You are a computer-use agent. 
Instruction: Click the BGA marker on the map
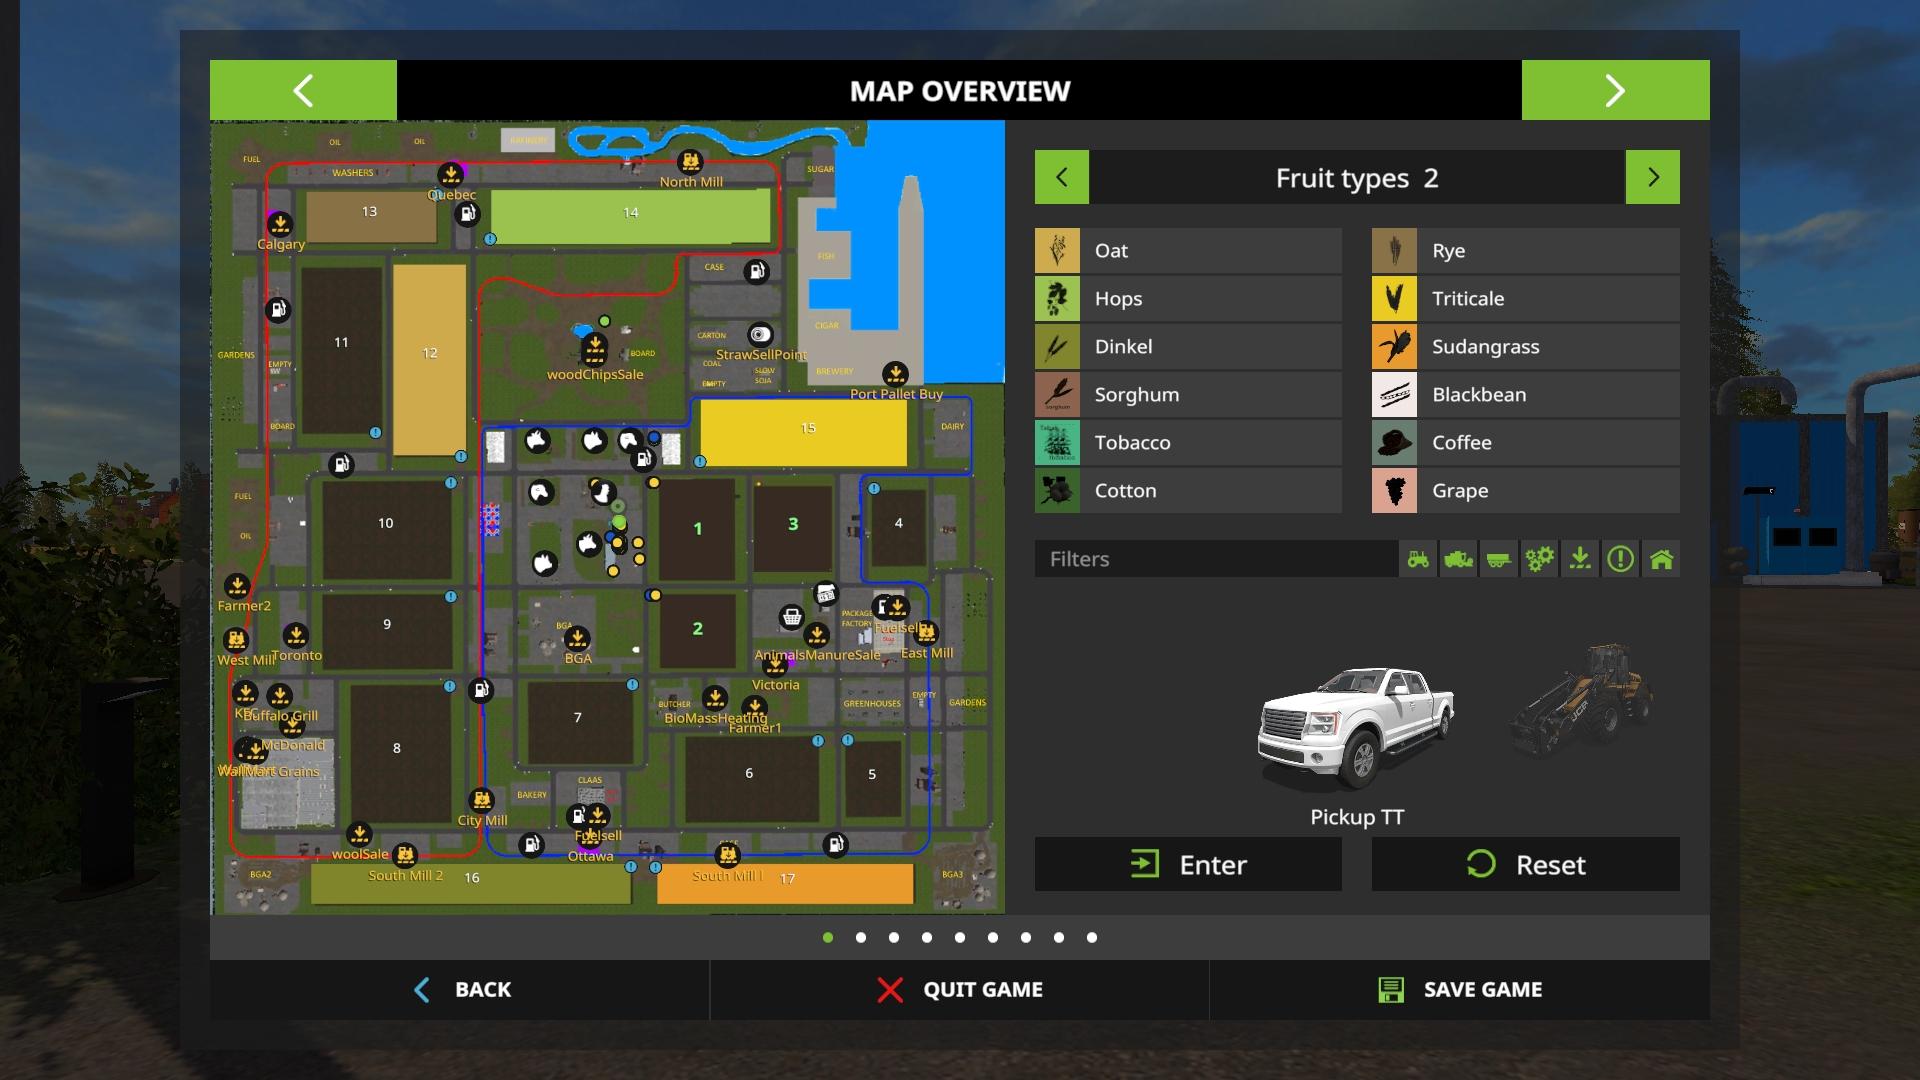point(577,639)
